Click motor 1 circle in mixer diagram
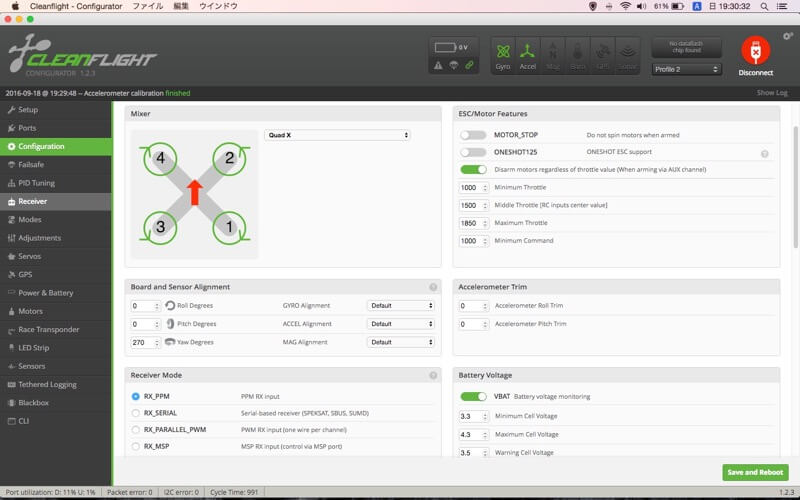The image size is (800, 500). (x=229, y=228)
